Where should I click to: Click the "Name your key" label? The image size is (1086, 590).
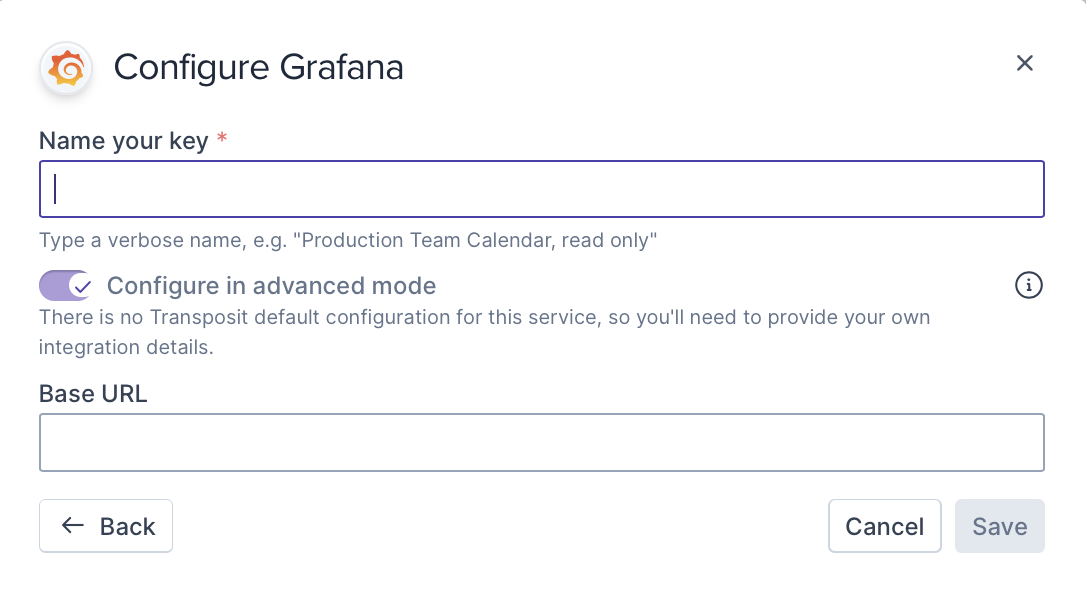[124, 141]
